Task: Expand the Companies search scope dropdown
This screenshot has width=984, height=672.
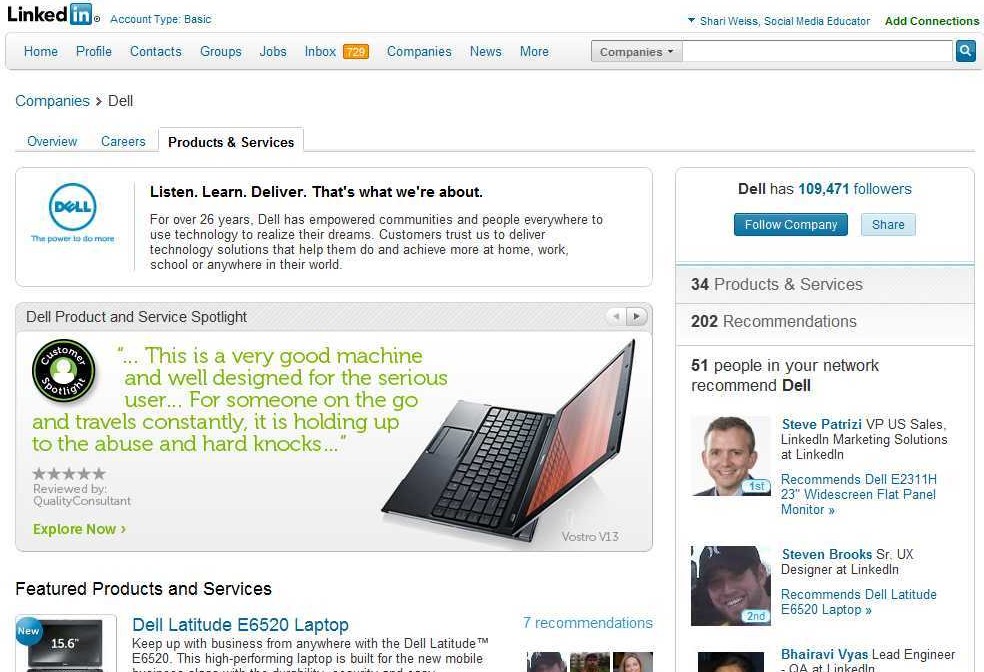Action: pos(636,51)
